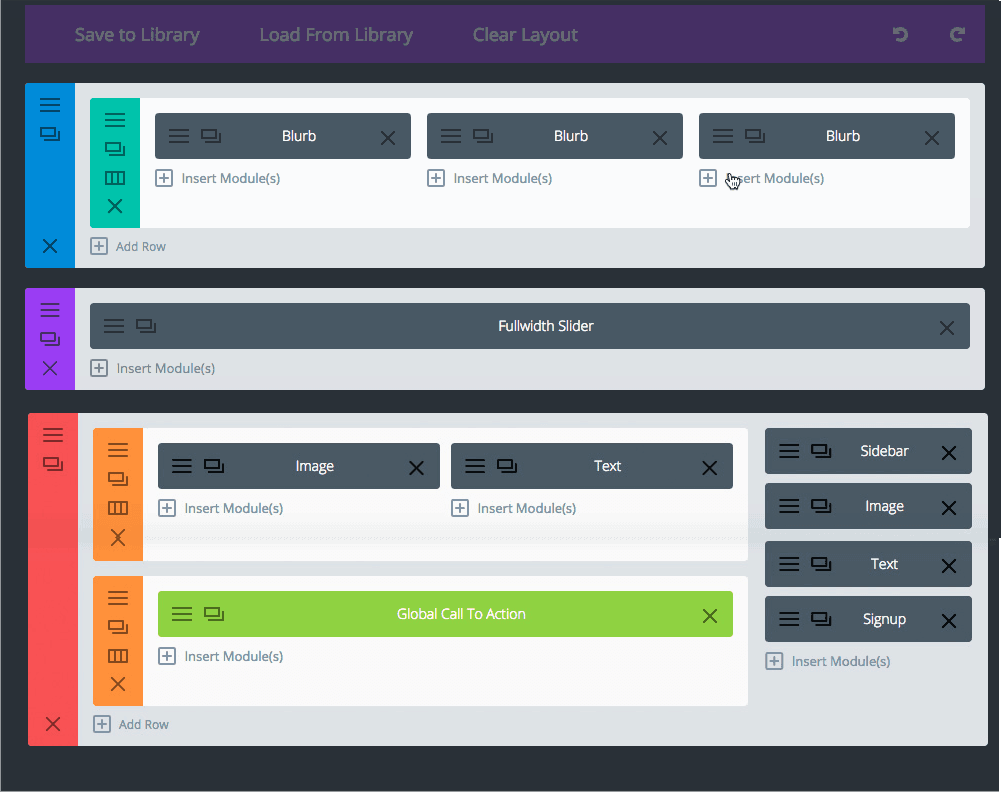Delete the purple Fullwidth section

(50, 368)
